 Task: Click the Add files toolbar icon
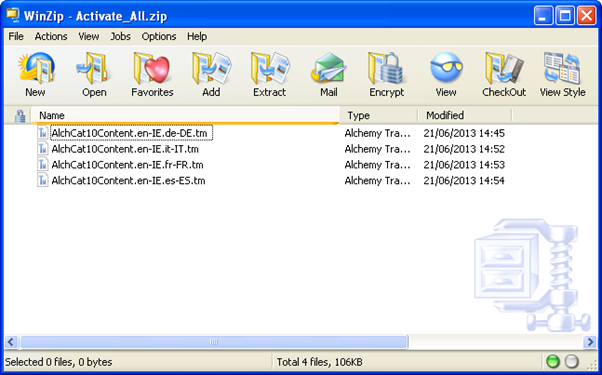click(x=211, y=69)
